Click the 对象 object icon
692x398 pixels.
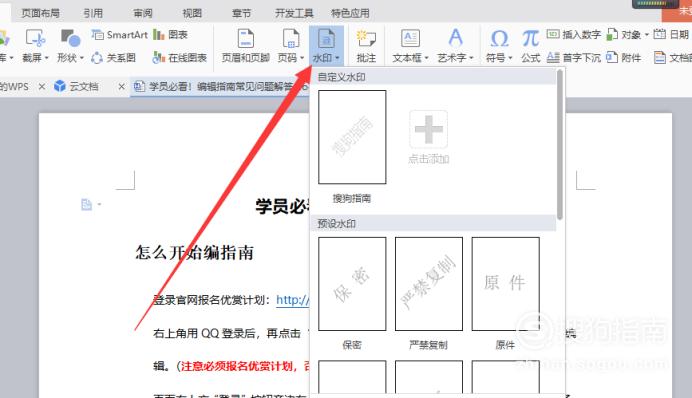612,34
